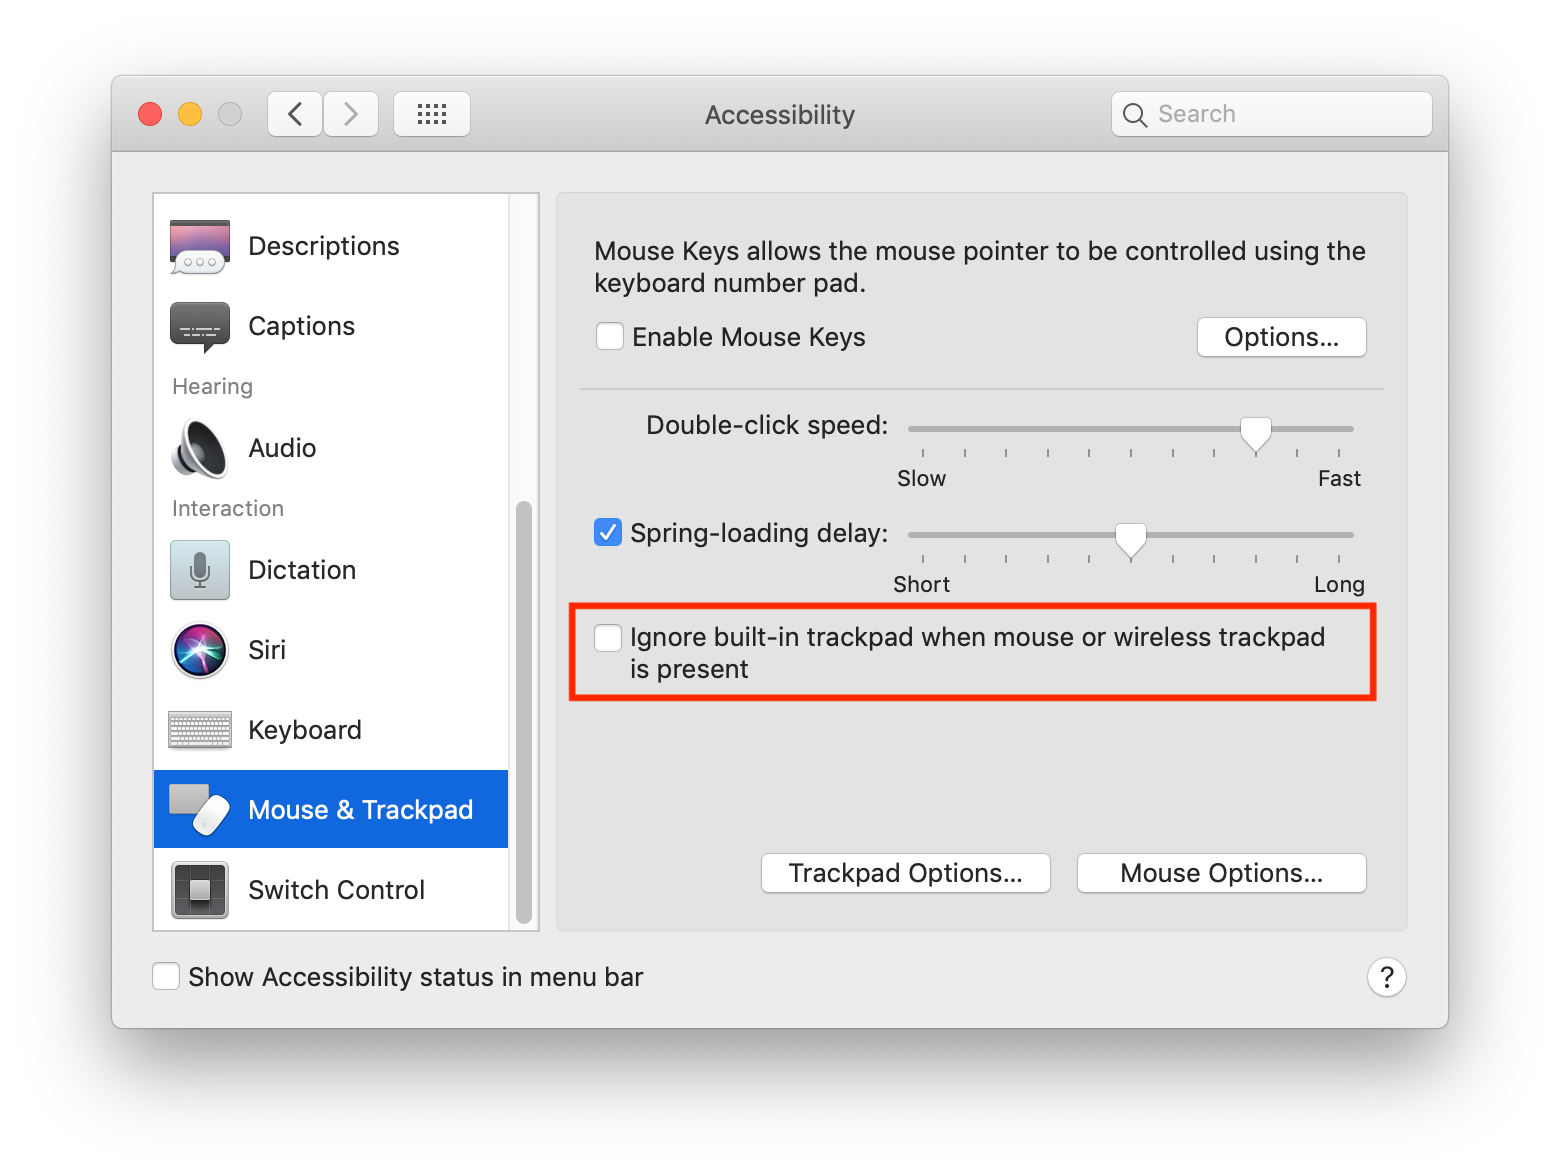Open Mouse Keys Options... button
1560x1176 pixels.
tap(1281, 337)
